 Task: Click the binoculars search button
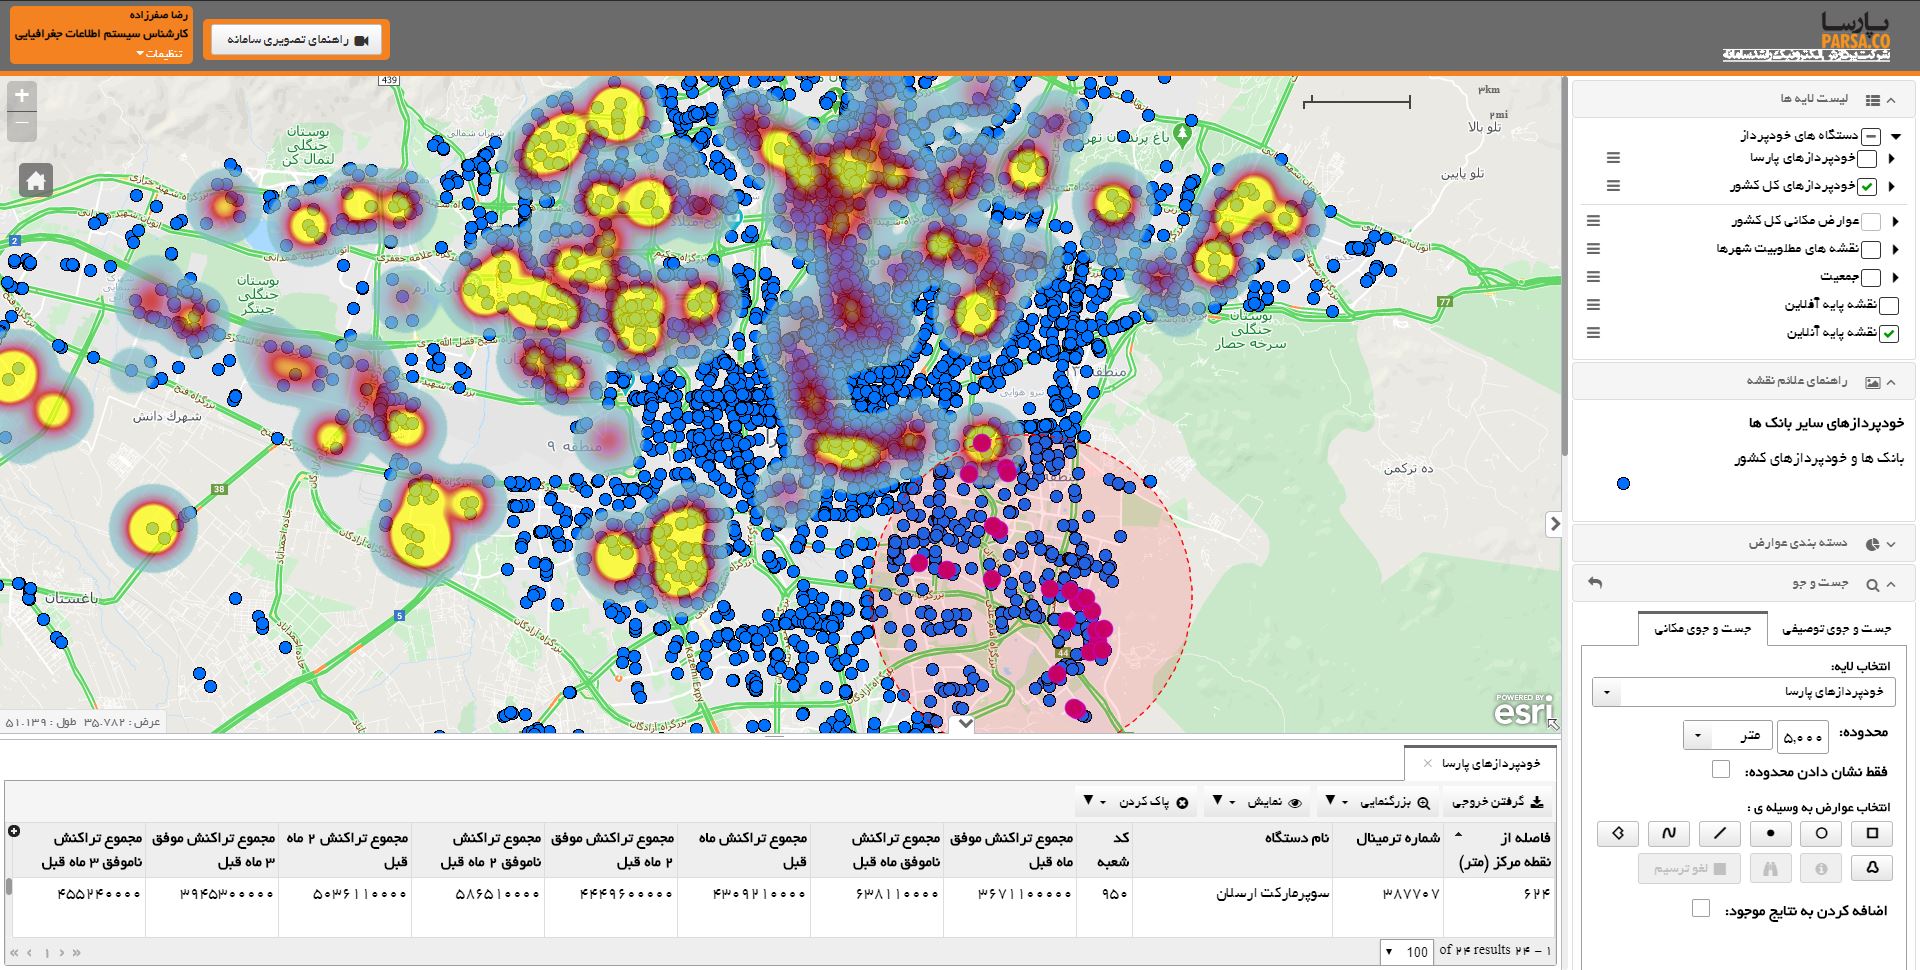pyautogui.click(x=1770, y=868)
